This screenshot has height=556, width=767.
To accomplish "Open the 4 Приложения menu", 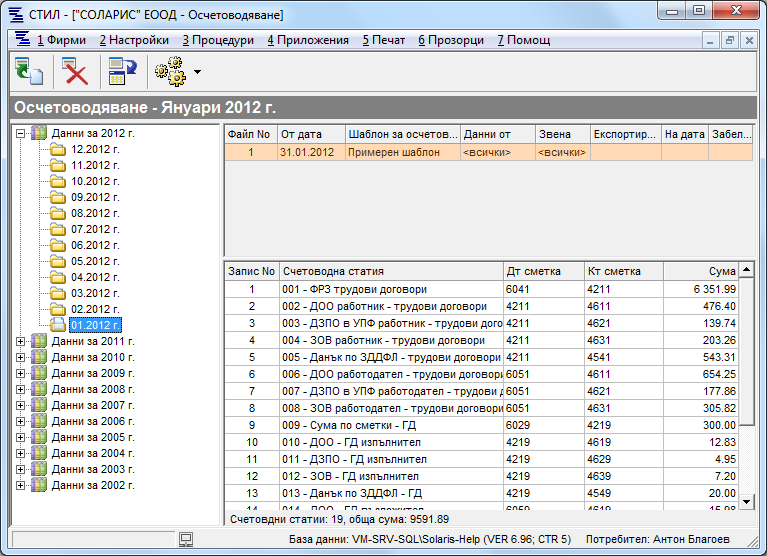I will pyautogui.click(x=308, y=40).
